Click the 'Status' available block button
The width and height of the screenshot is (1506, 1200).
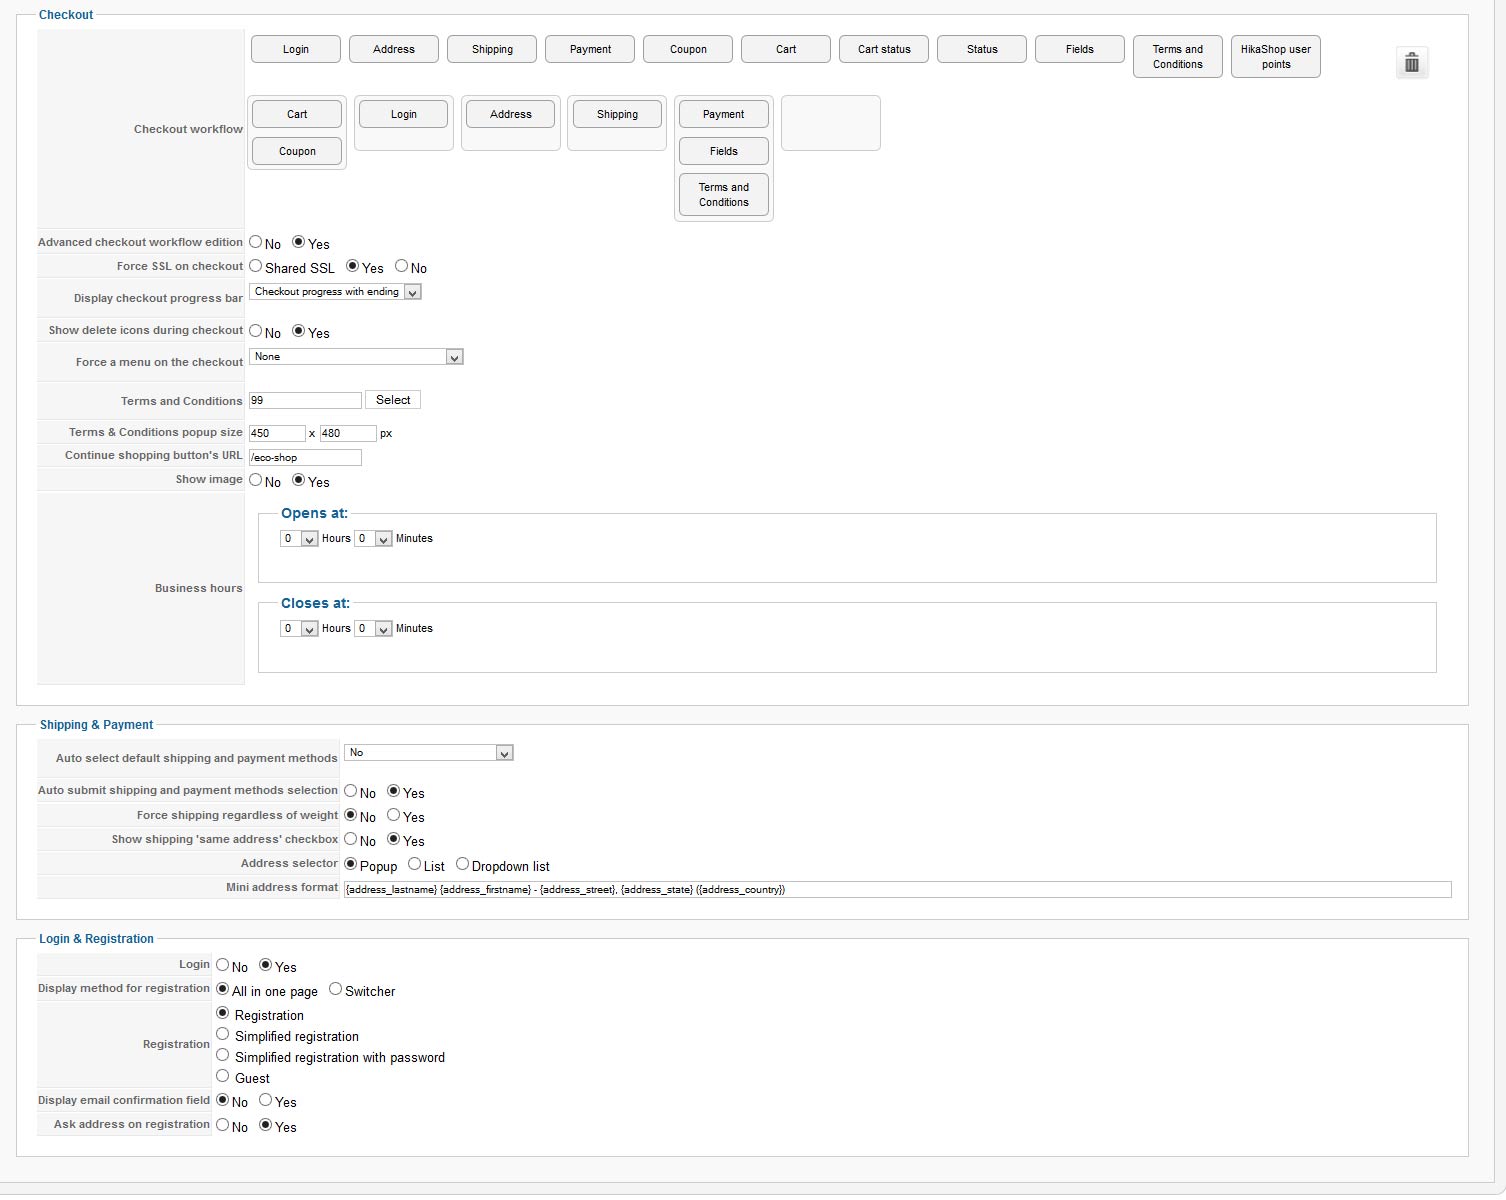[x=982, y=49]
